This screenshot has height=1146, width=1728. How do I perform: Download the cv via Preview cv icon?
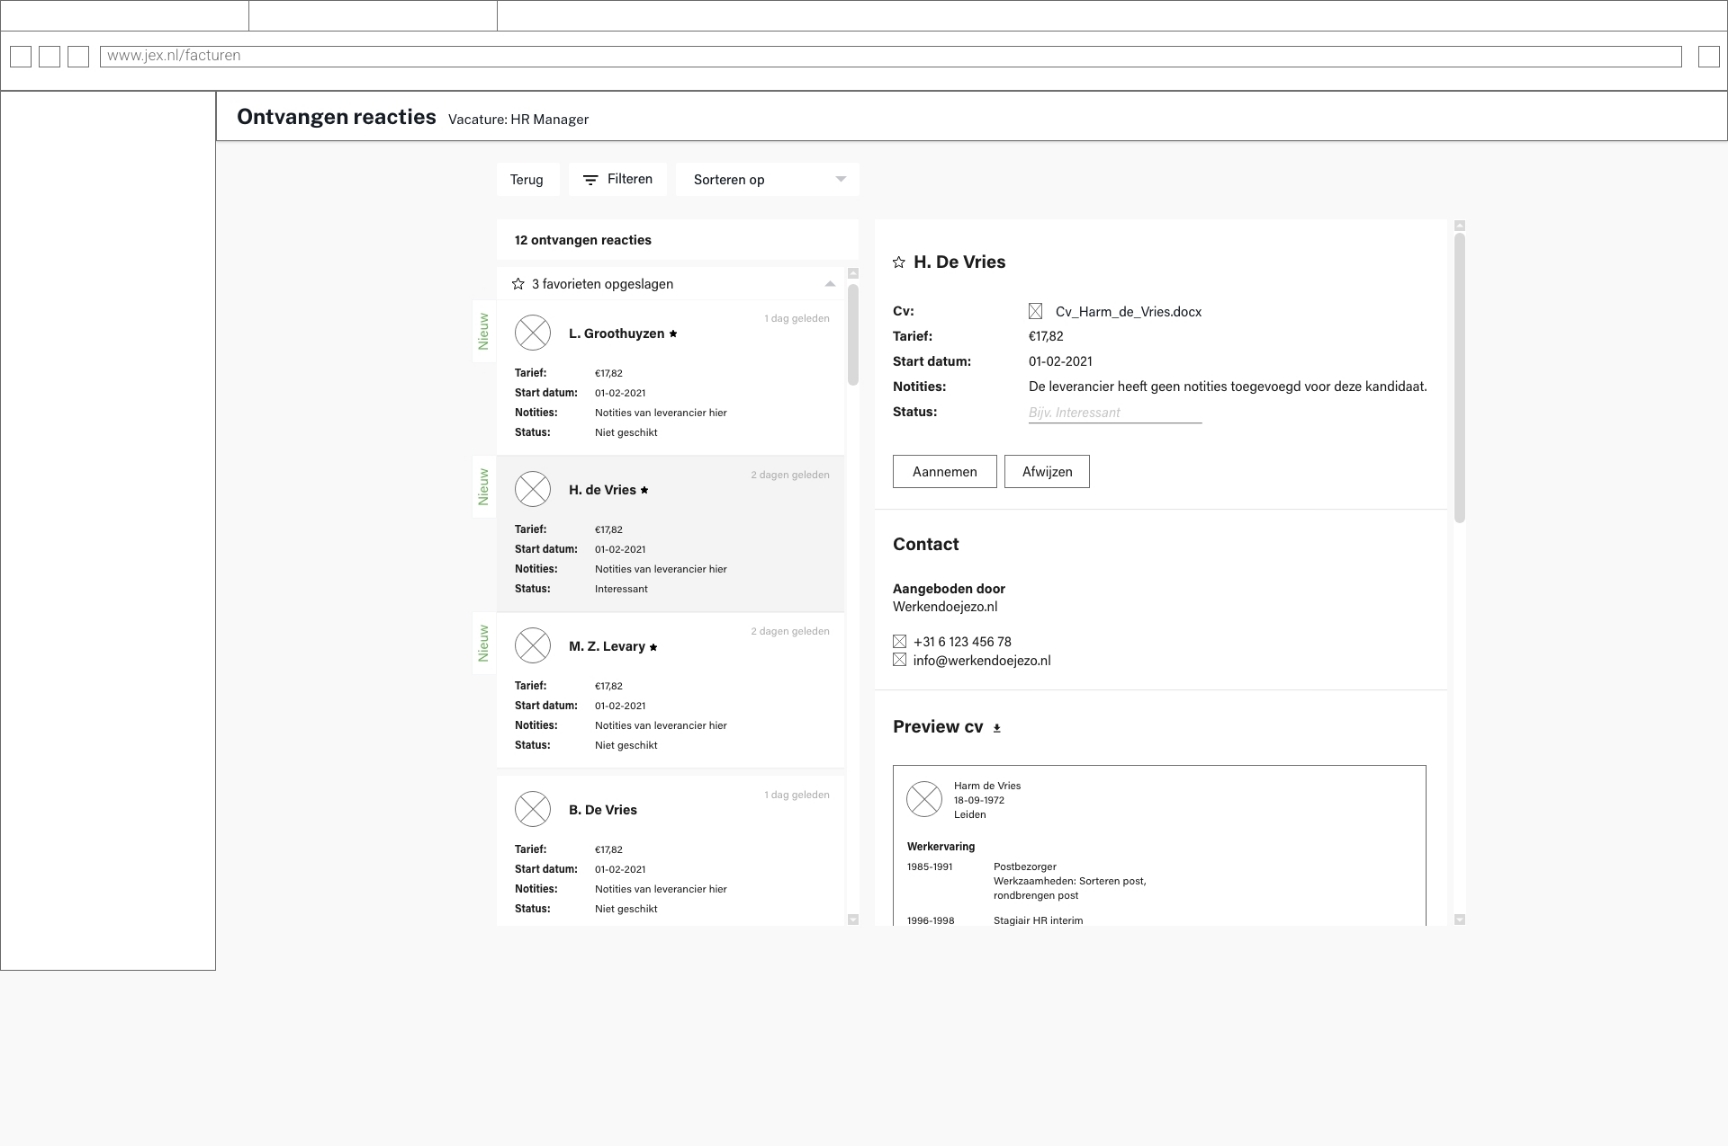(x=997, y=728)
